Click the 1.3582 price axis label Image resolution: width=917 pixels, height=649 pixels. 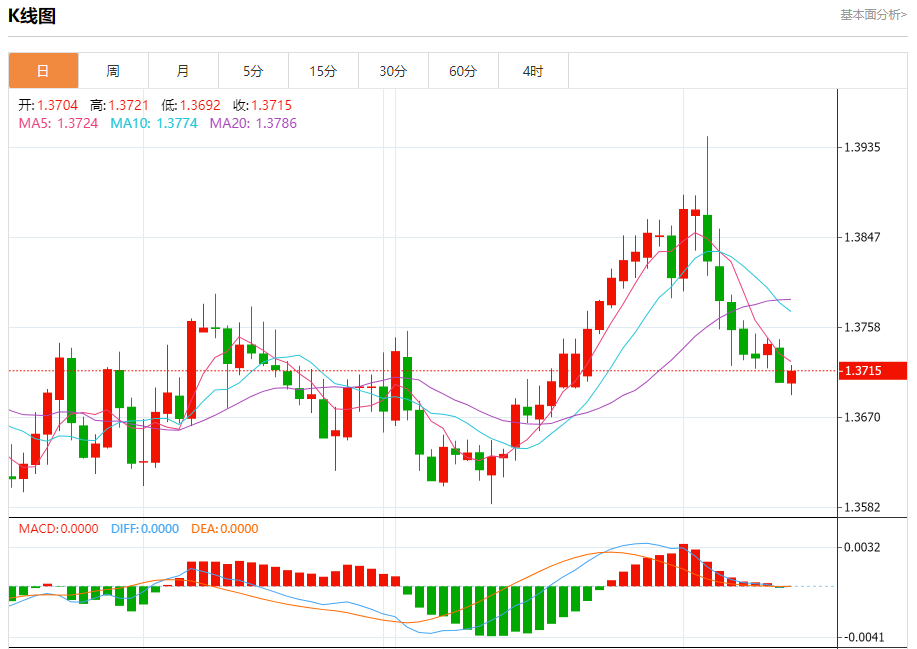(862, 508)
